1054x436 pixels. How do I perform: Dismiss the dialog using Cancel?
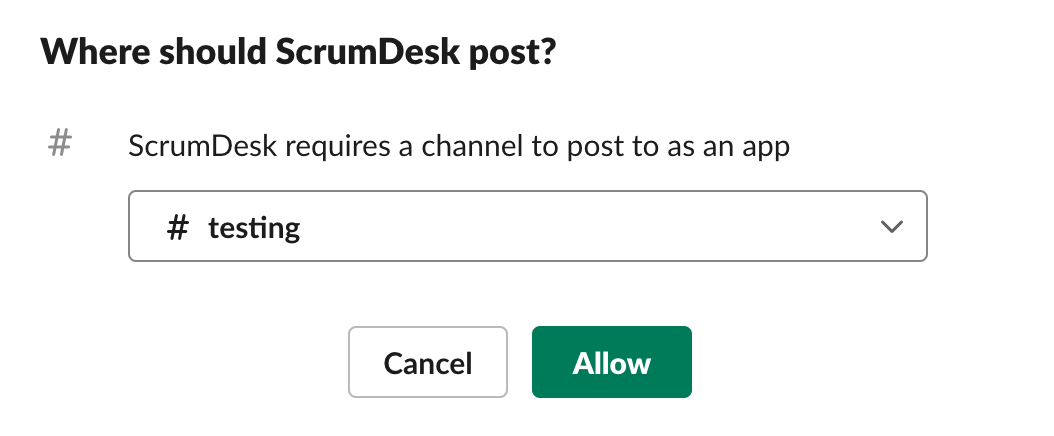click(428, 362)
